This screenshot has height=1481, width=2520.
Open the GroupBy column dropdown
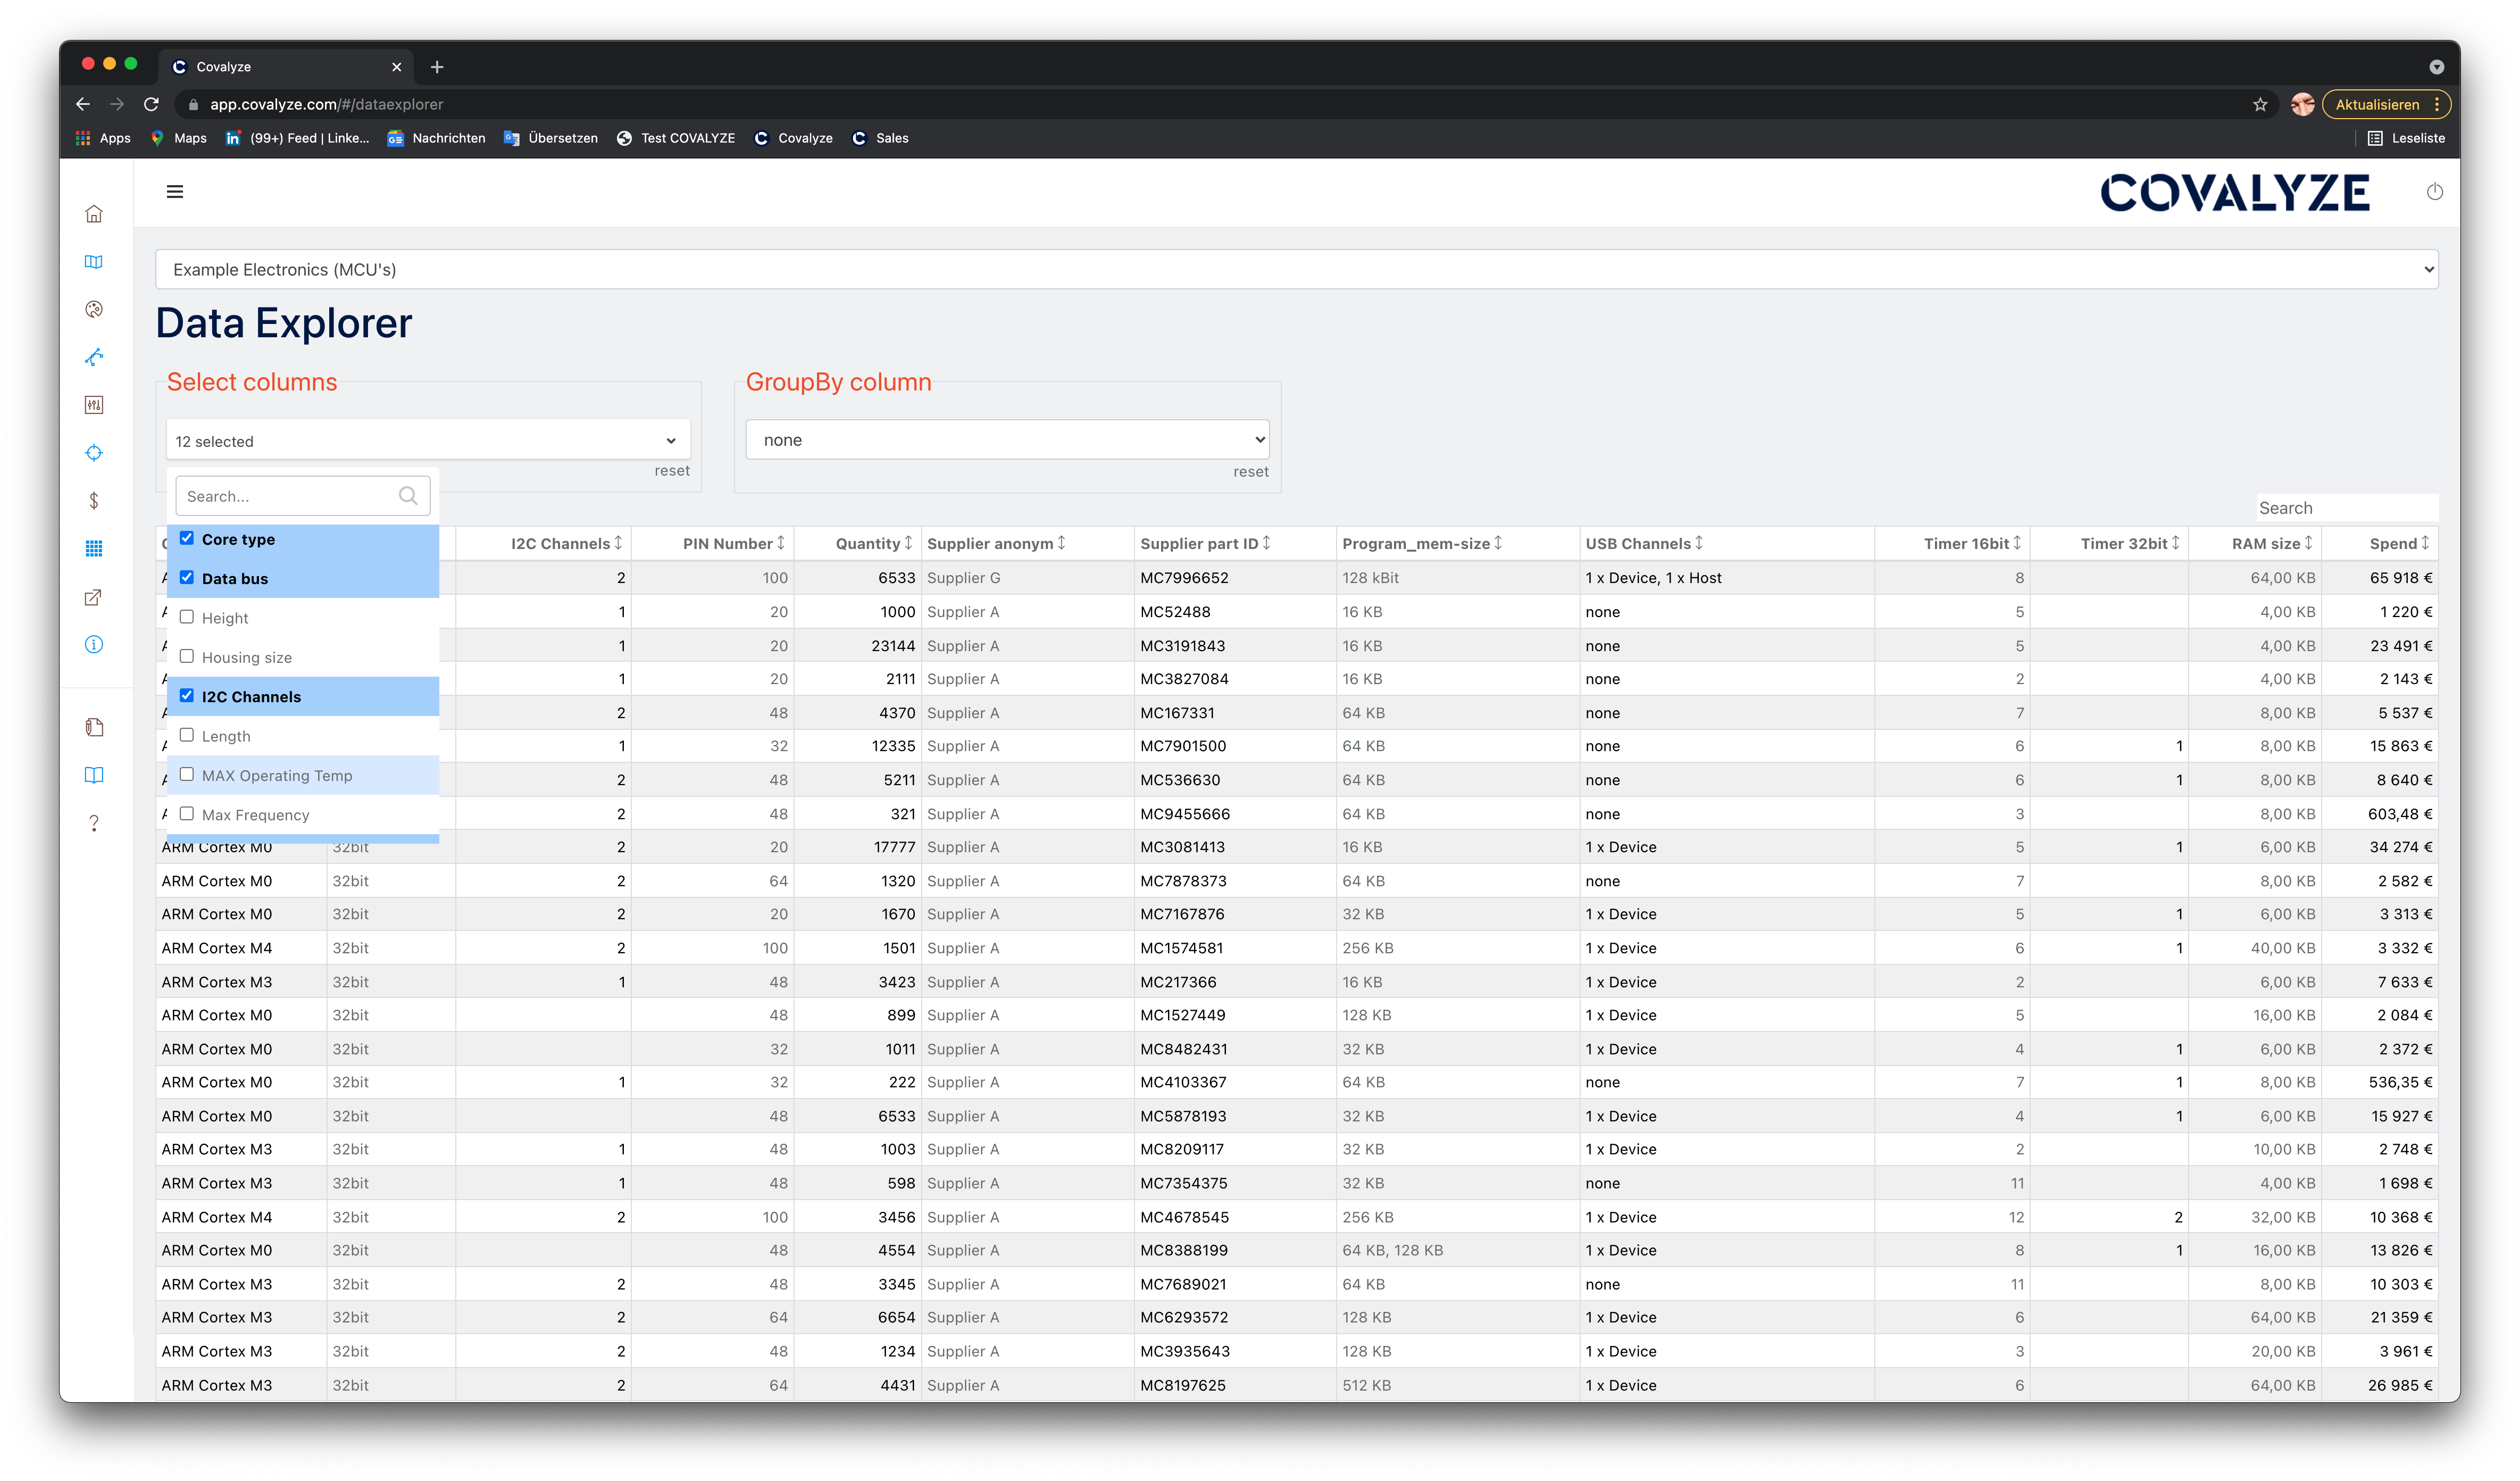pyautogui.click(x=1006, y=439)
